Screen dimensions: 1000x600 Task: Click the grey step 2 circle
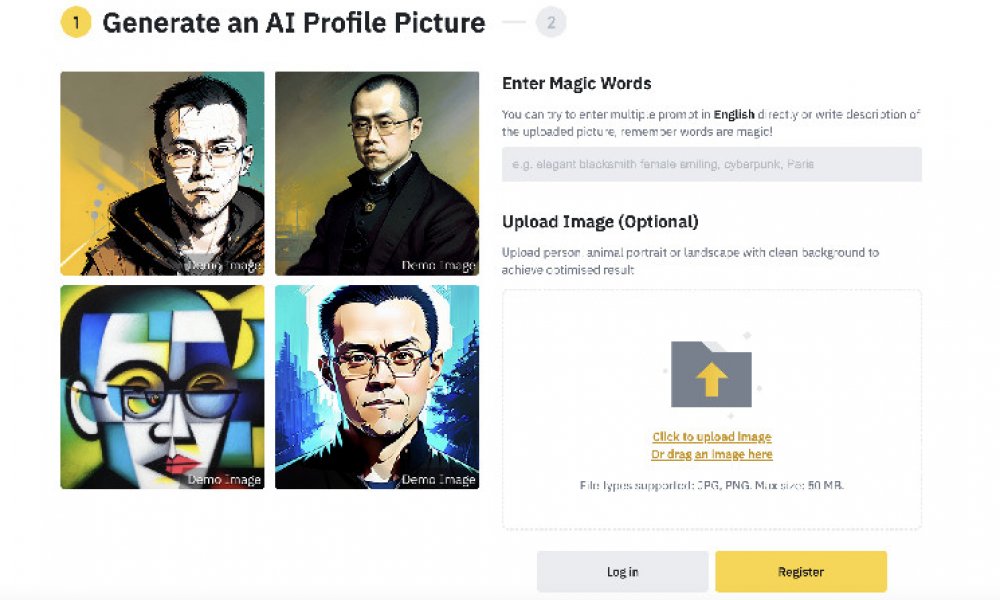551,22
